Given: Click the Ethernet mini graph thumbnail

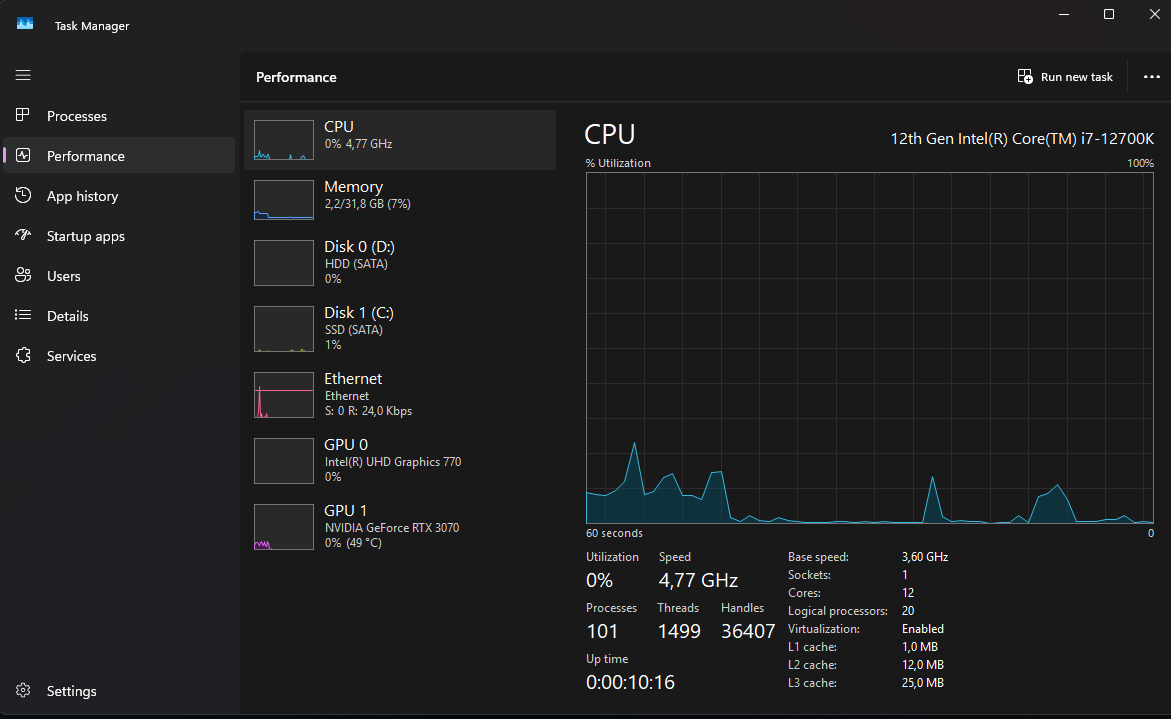Looking at the screenshot, I should tap(284, 395).
